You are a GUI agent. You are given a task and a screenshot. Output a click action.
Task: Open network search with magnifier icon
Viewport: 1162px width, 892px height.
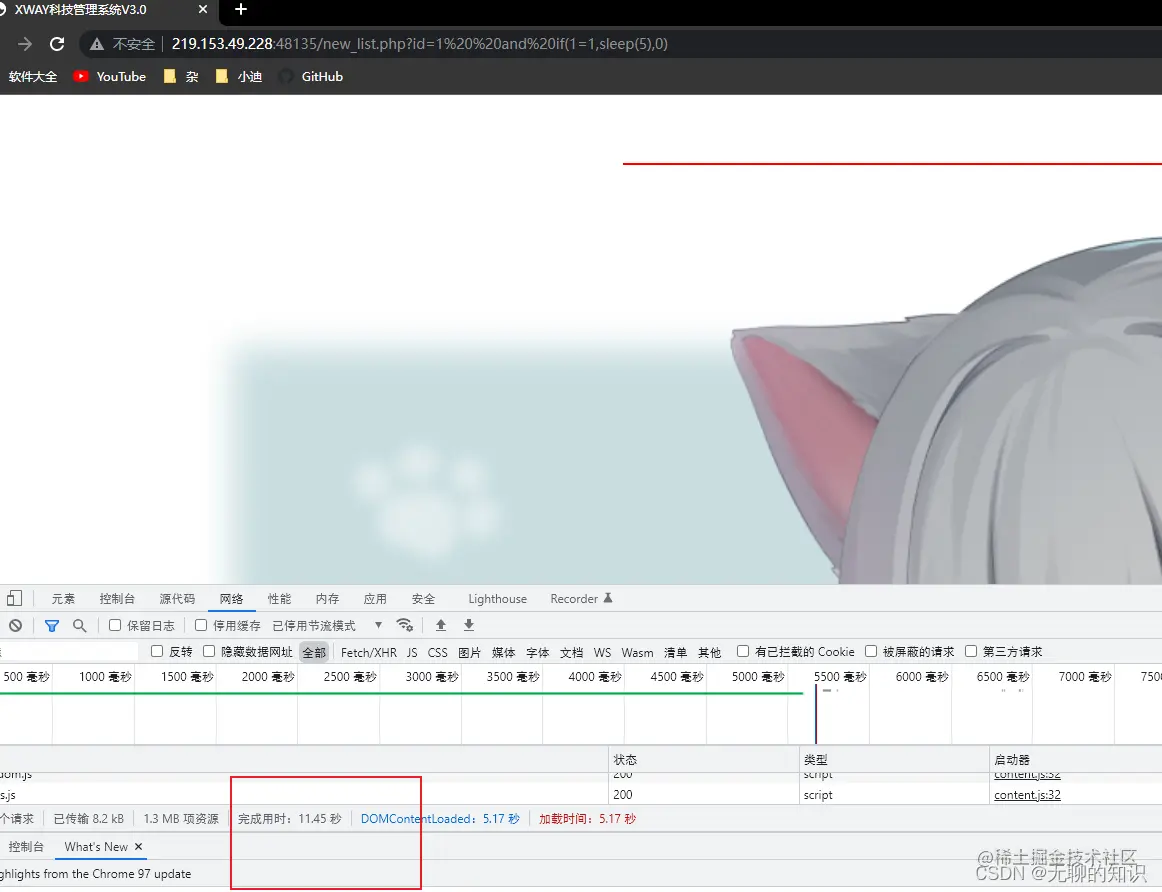click(79, 625)
